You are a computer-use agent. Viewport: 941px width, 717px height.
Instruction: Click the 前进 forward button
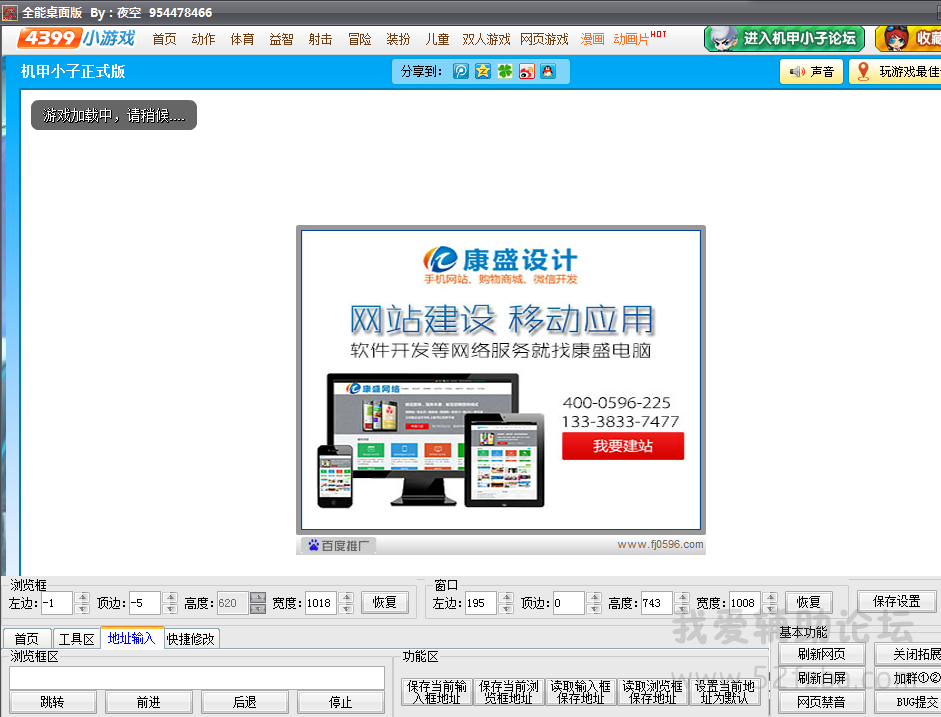(x=149, y=702)
